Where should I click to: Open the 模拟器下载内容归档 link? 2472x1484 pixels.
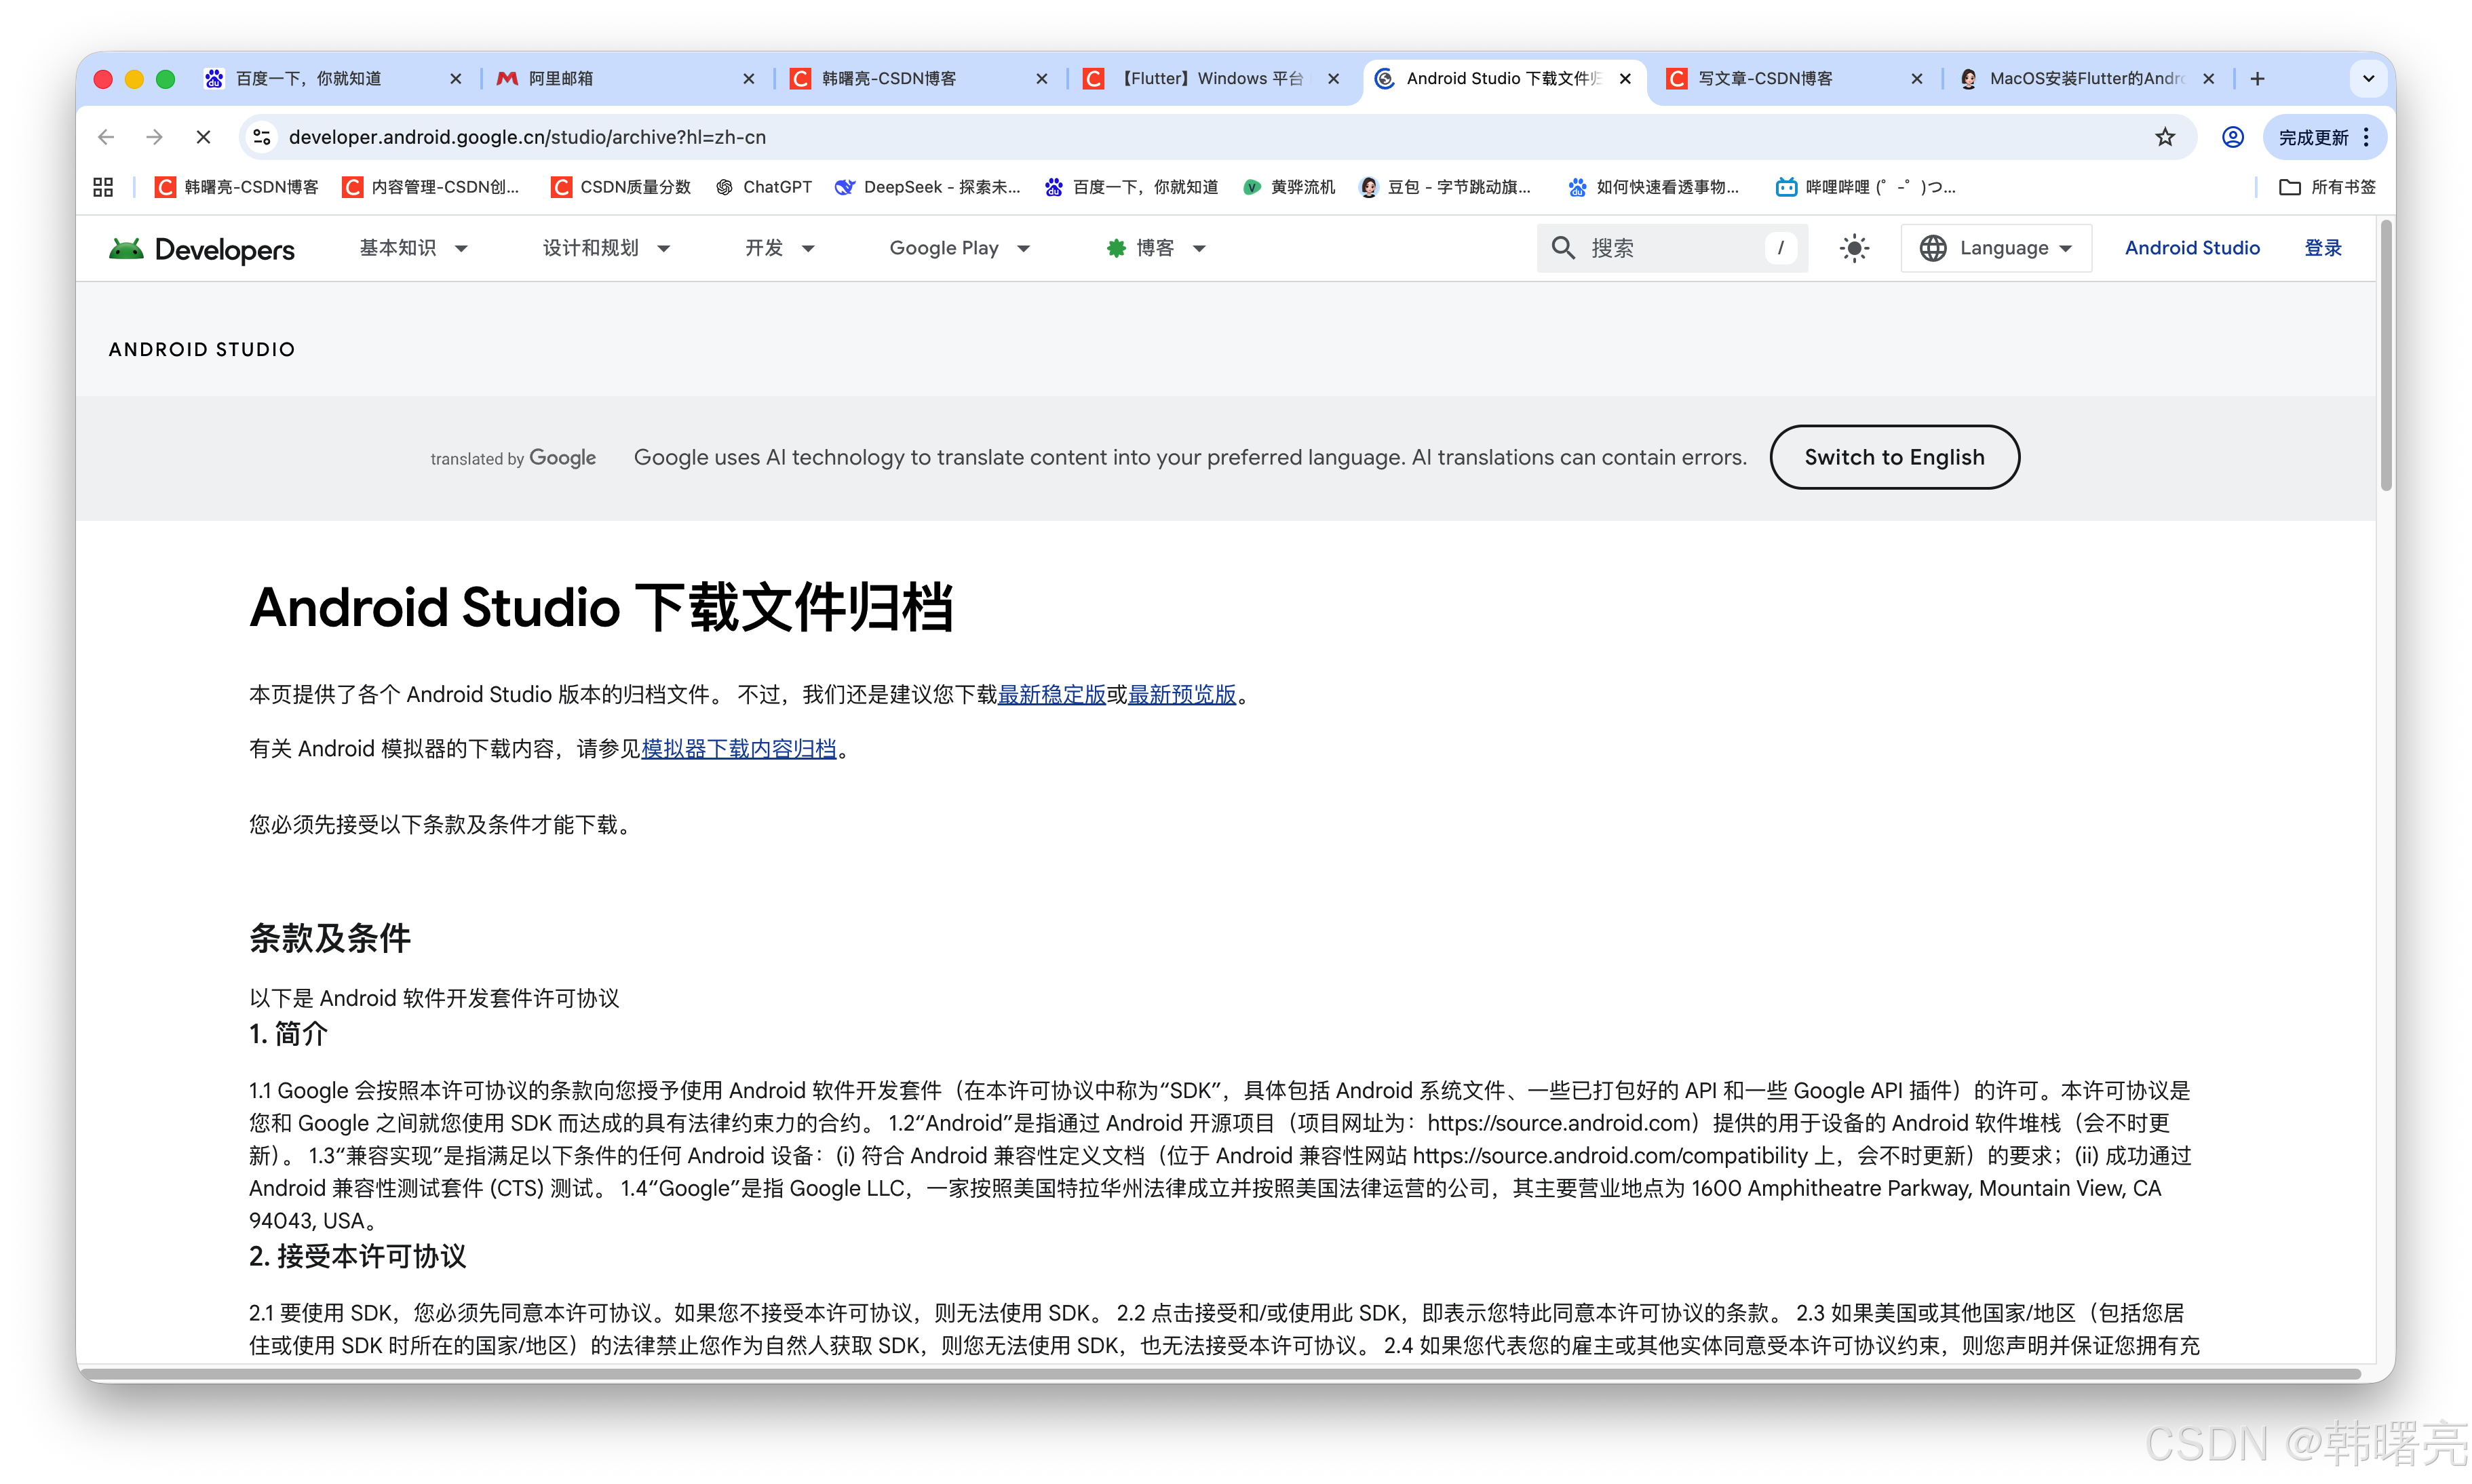[738, 749]
